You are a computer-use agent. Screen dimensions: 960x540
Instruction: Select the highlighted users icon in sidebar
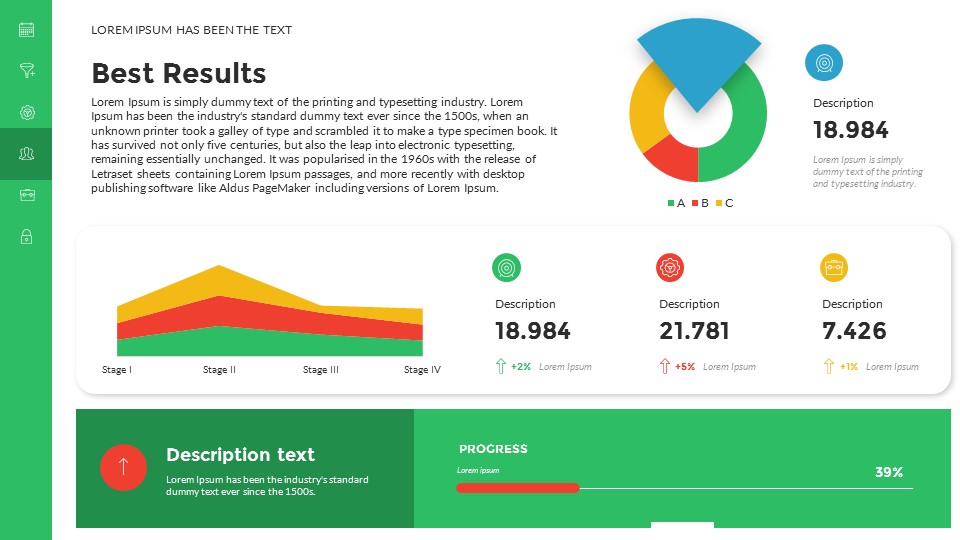pos(27,153)
